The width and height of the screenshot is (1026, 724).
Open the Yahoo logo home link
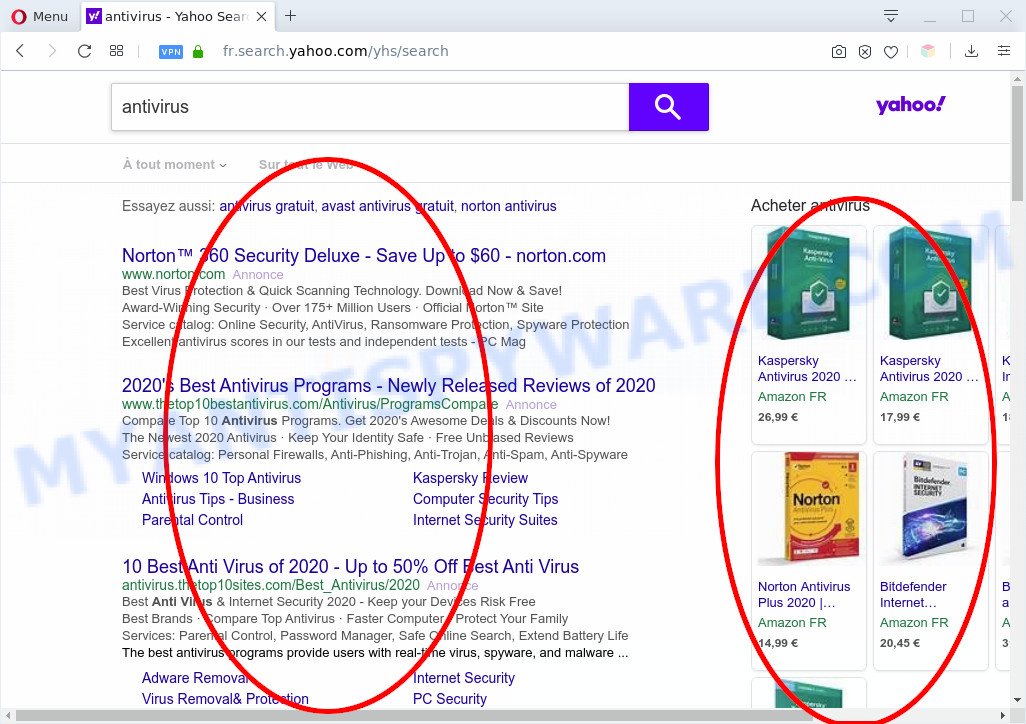[x=911, y=105]
